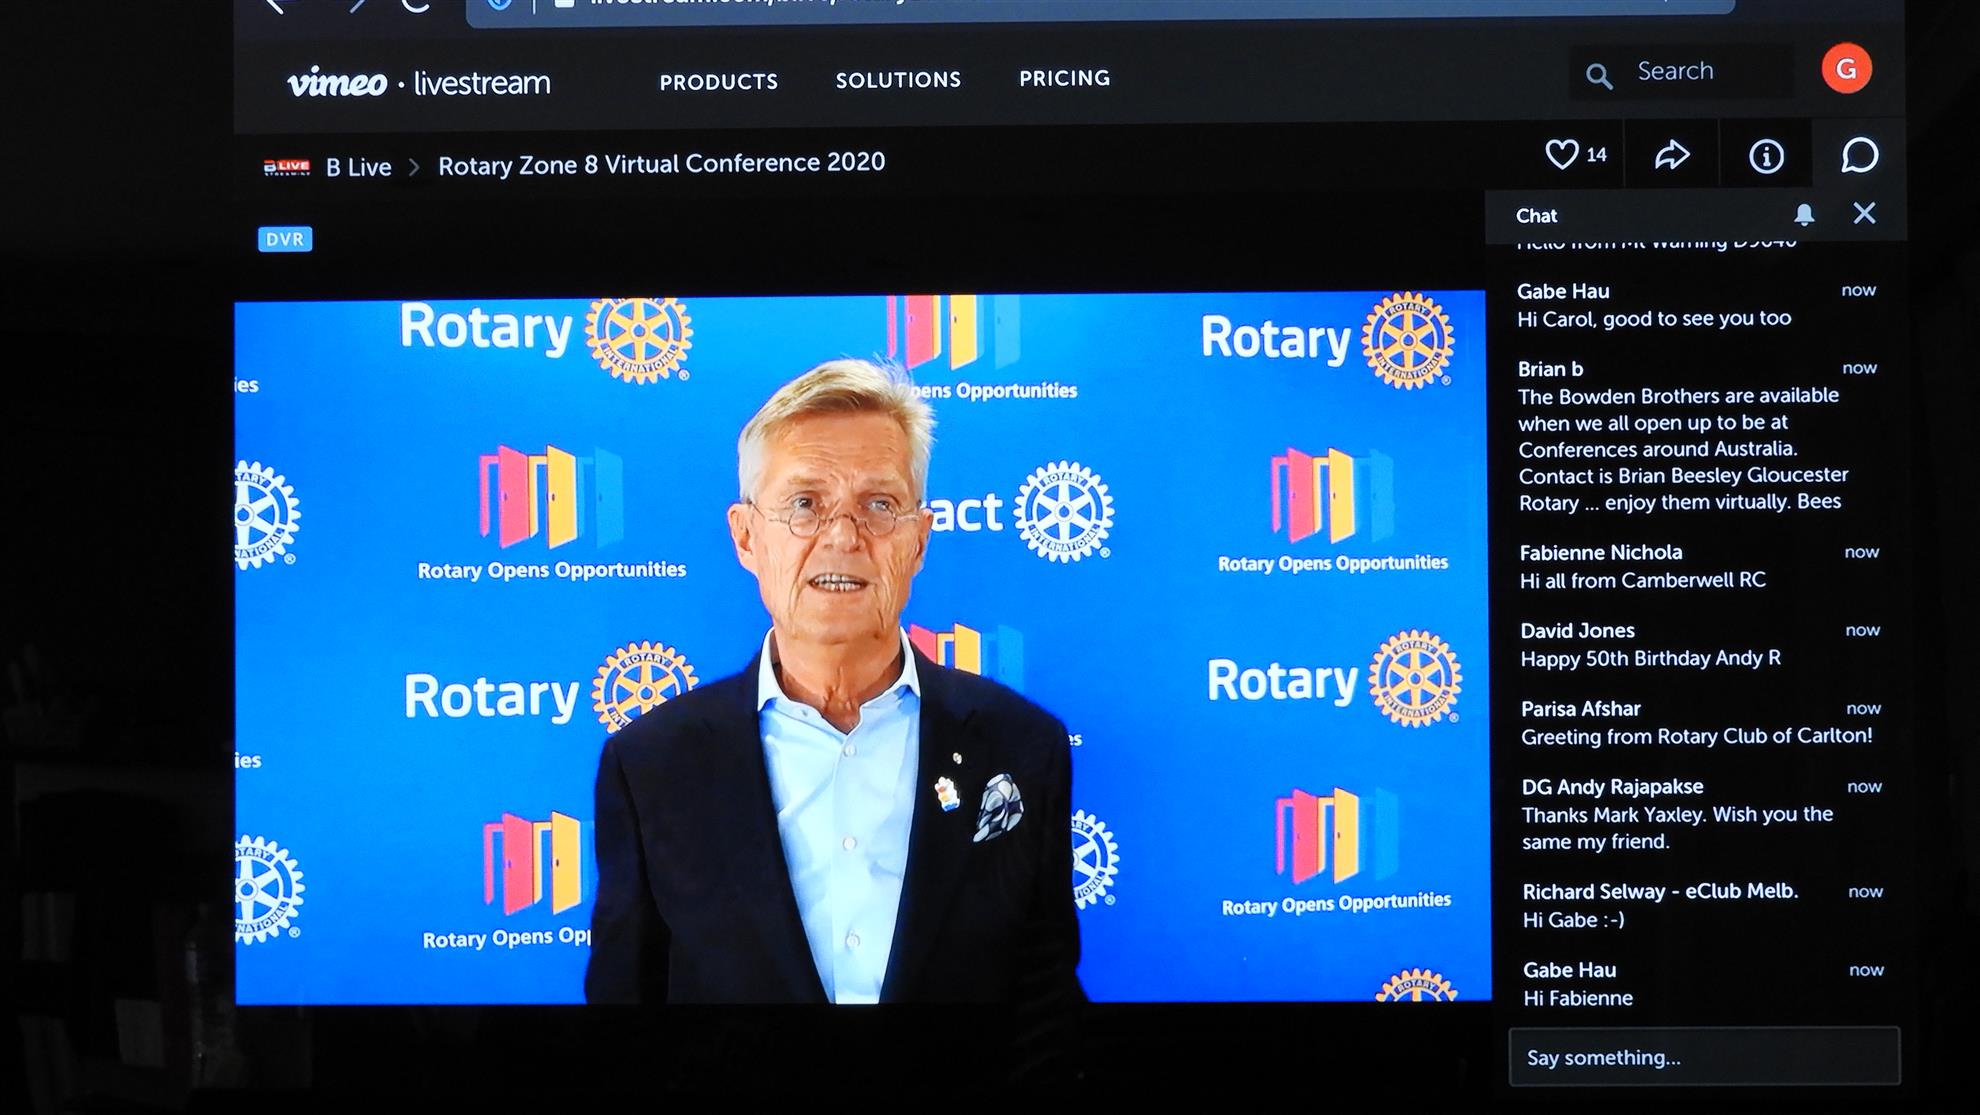The width and height of the screenshot is (1980, 1115).
Task: Go to the Vimeo Livestream home logo
Action: [x=418, y=82]
